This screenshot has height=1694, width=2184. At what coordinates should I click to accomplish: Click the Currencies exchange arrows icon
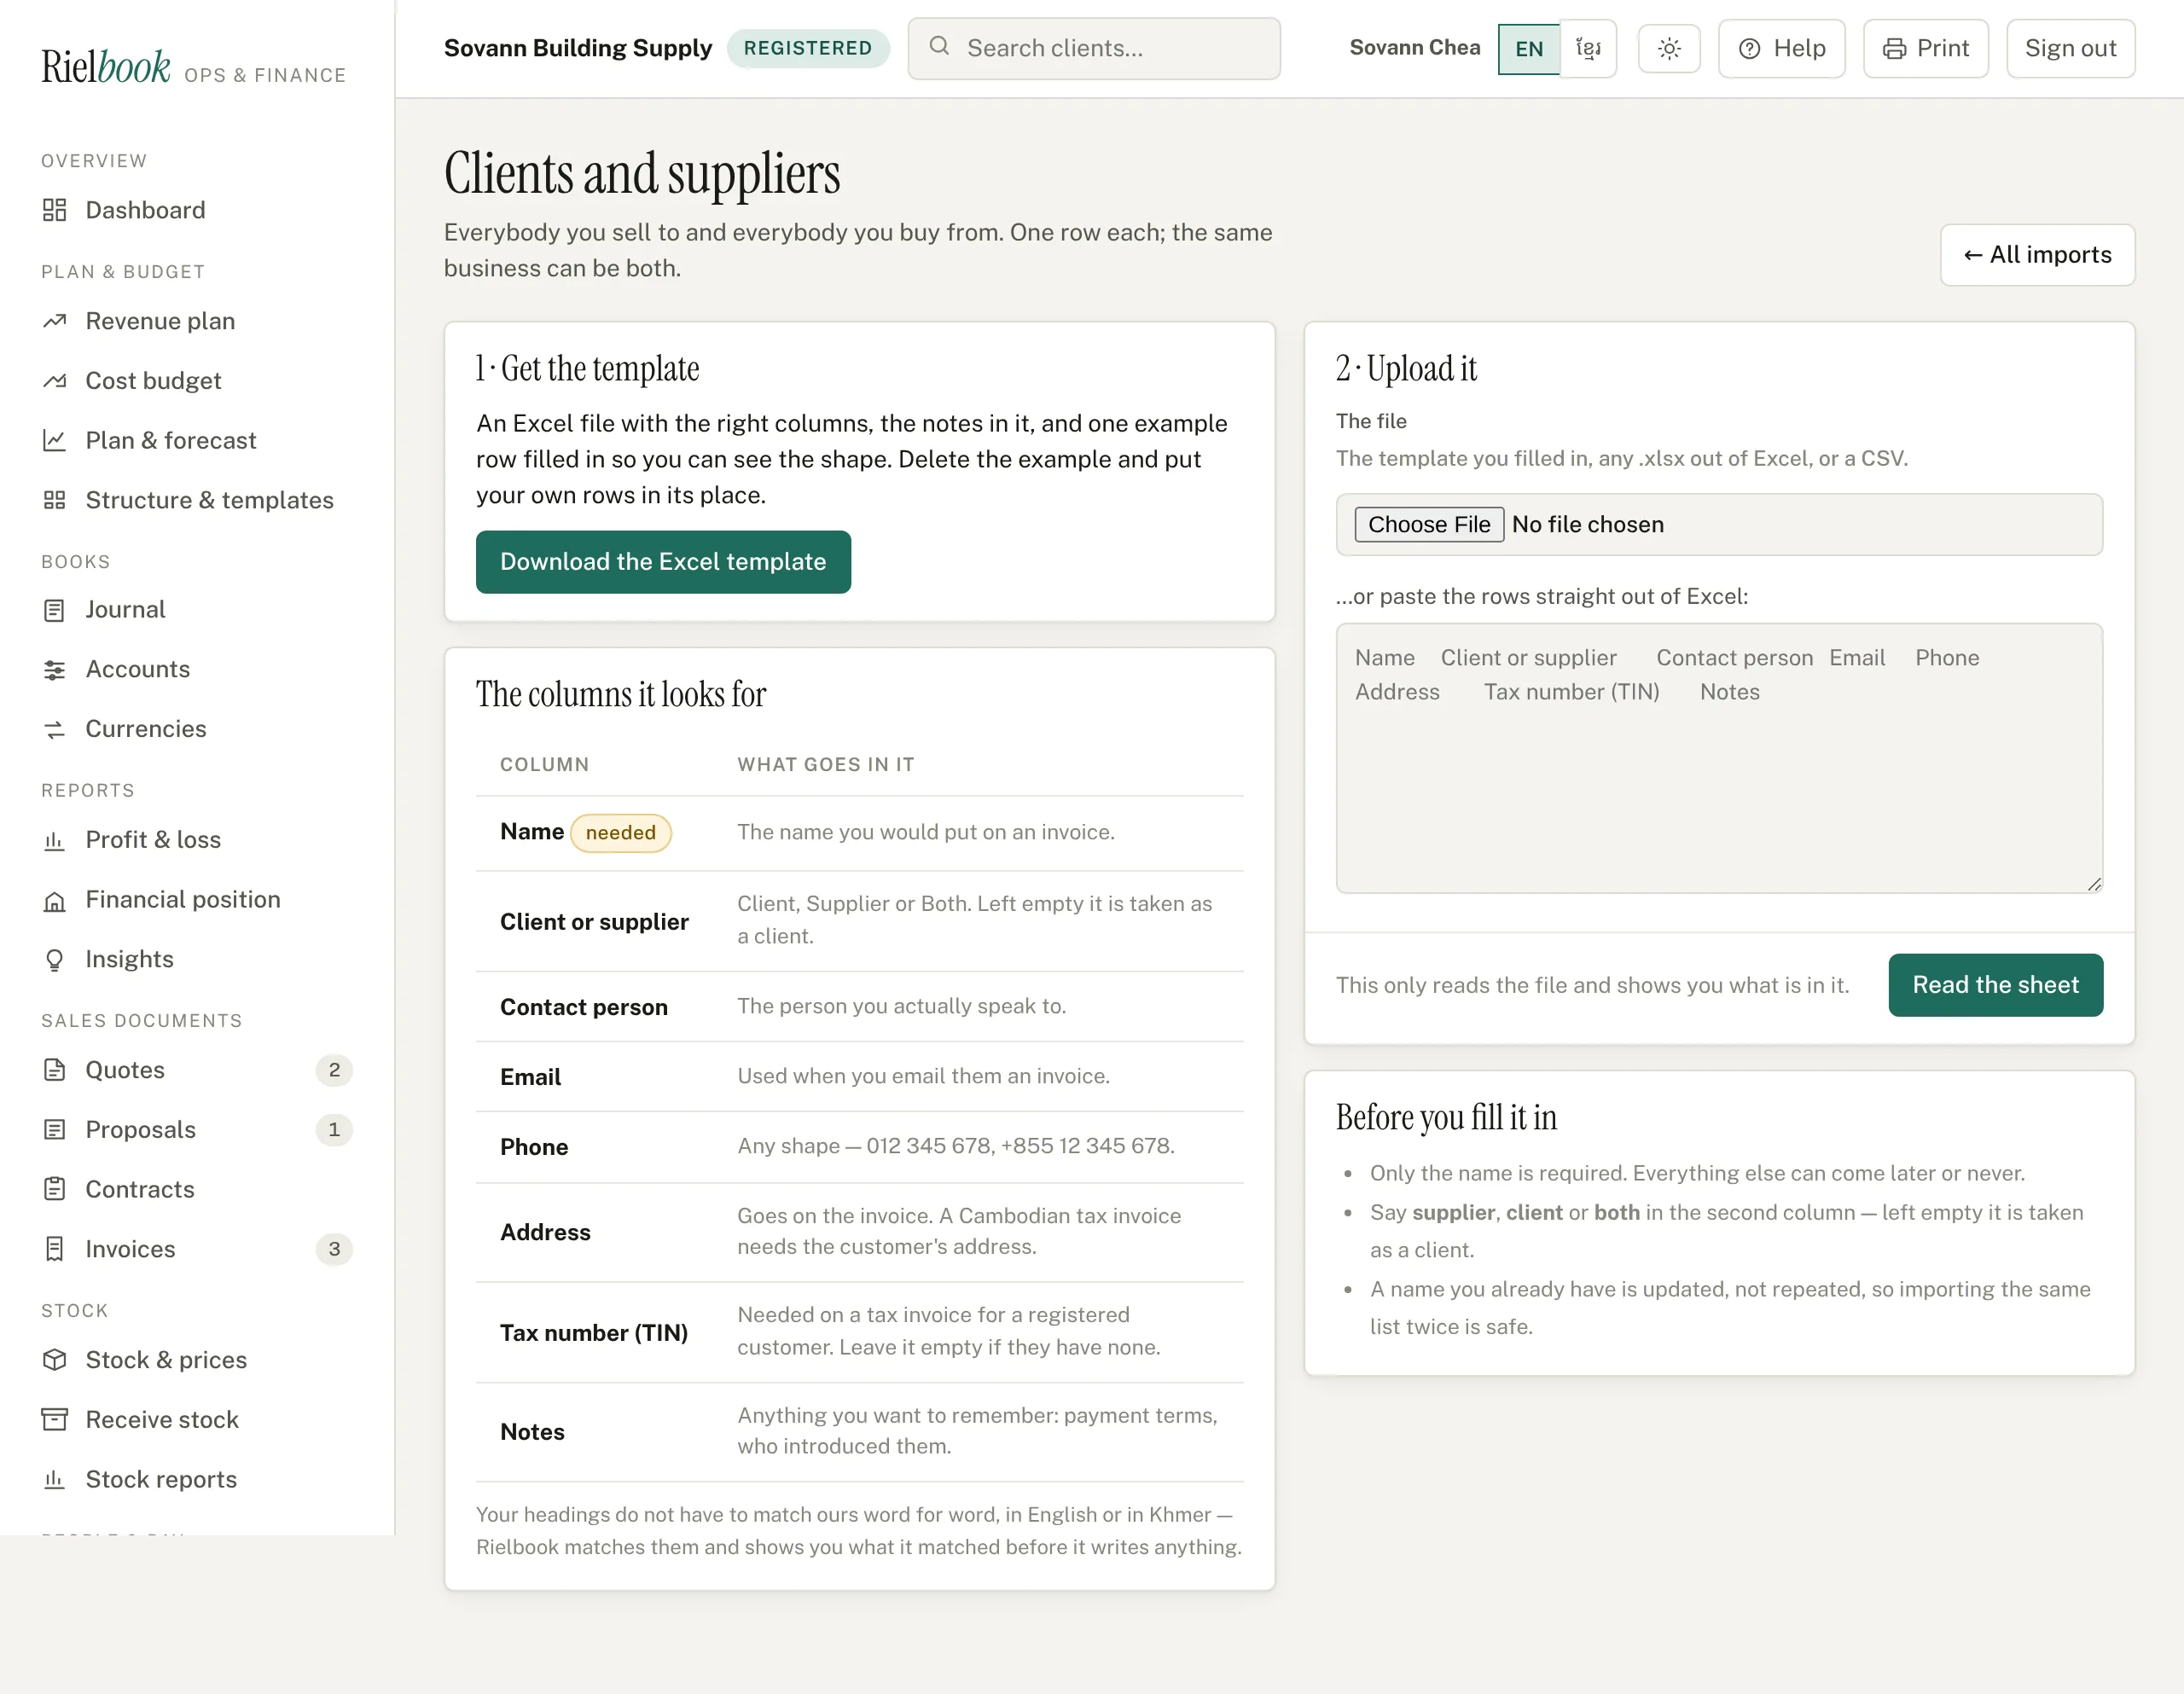click(54, 730)
